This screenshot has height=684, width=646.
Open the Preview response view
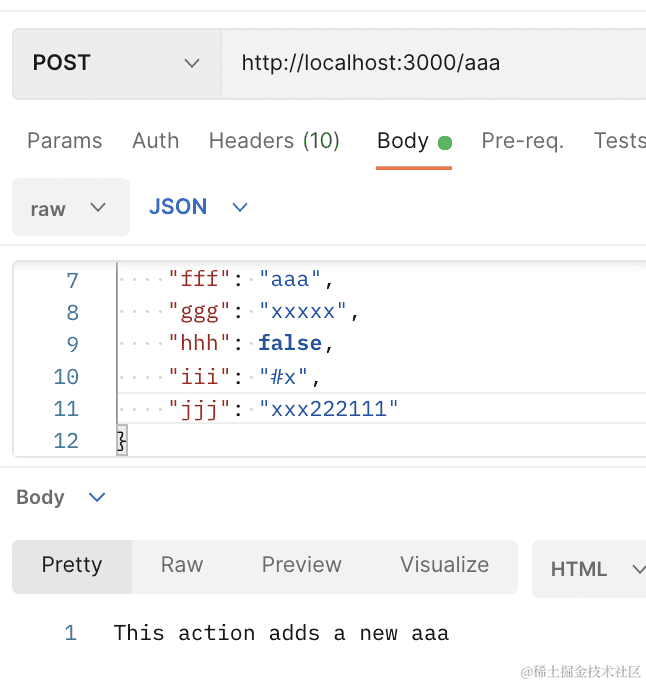tap(301, 566)
